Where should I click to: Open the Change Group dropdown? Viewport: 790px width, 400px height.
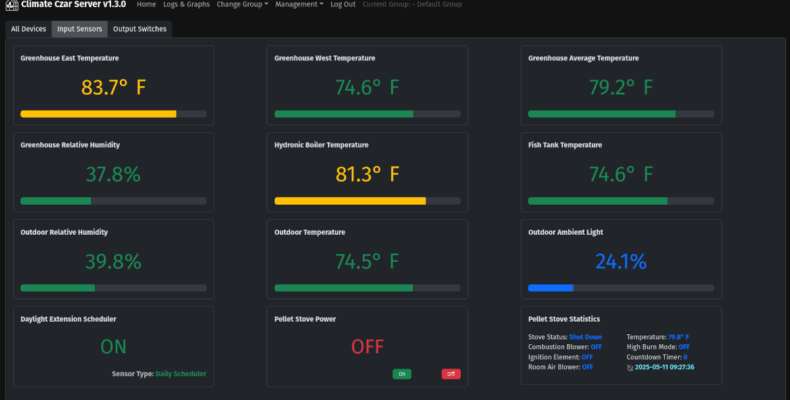coord(242,5)
